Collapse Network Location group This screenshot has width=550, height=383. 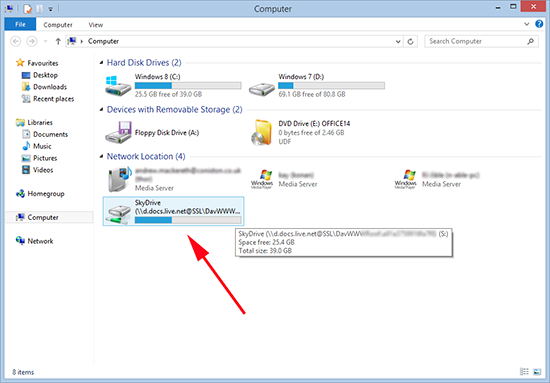tap(101, 156)
